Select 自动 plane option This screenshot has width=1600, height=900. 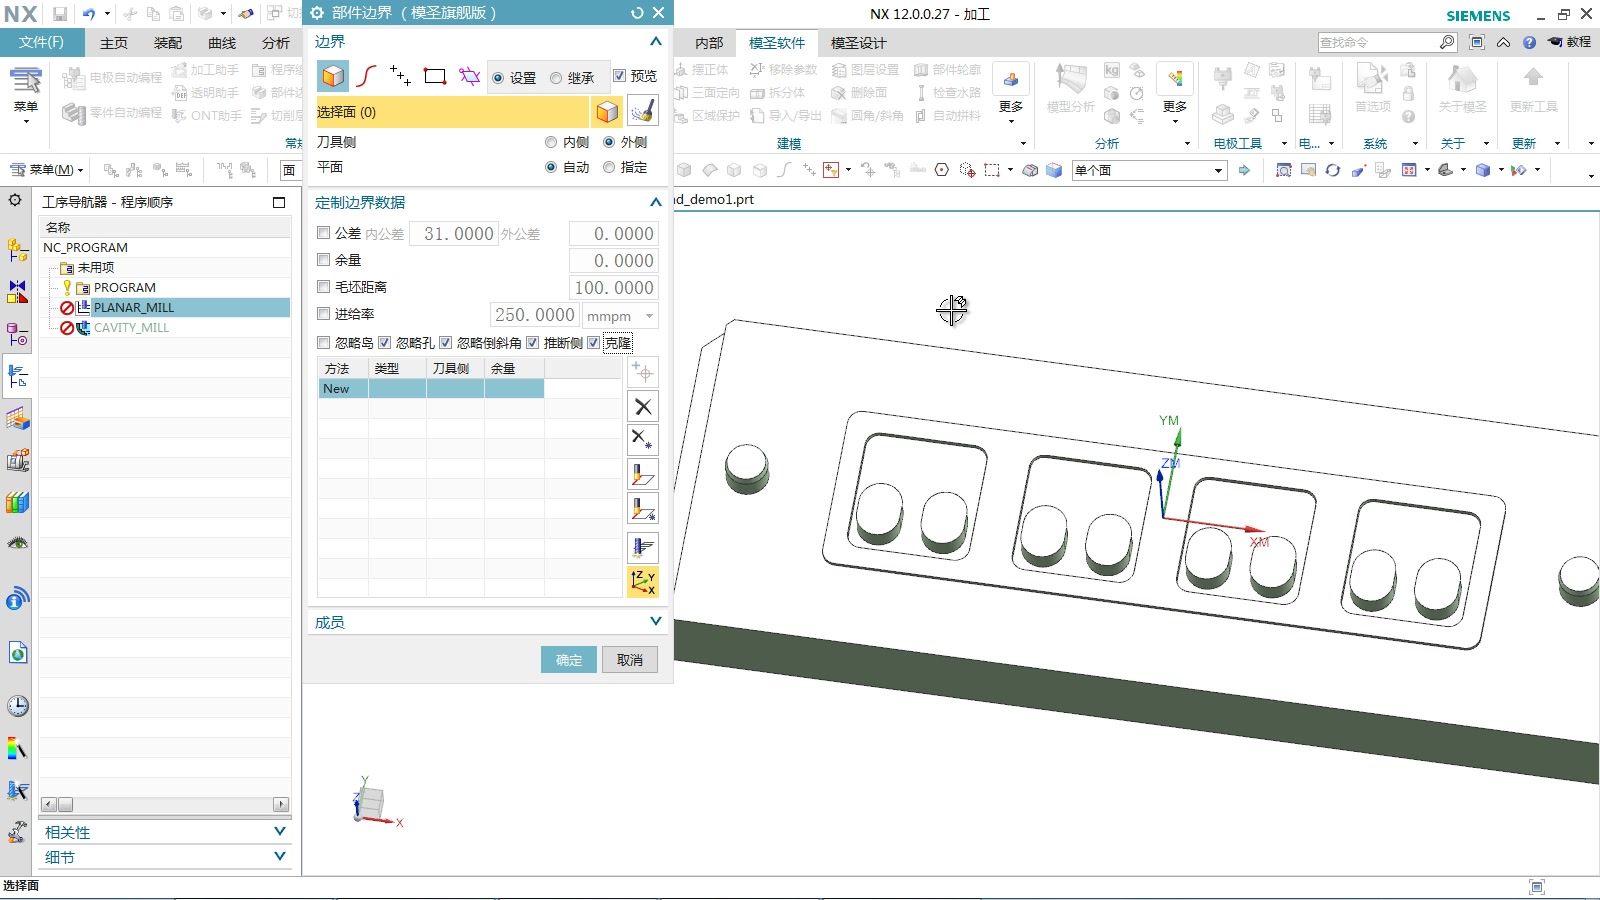click(x=551, y=167)
